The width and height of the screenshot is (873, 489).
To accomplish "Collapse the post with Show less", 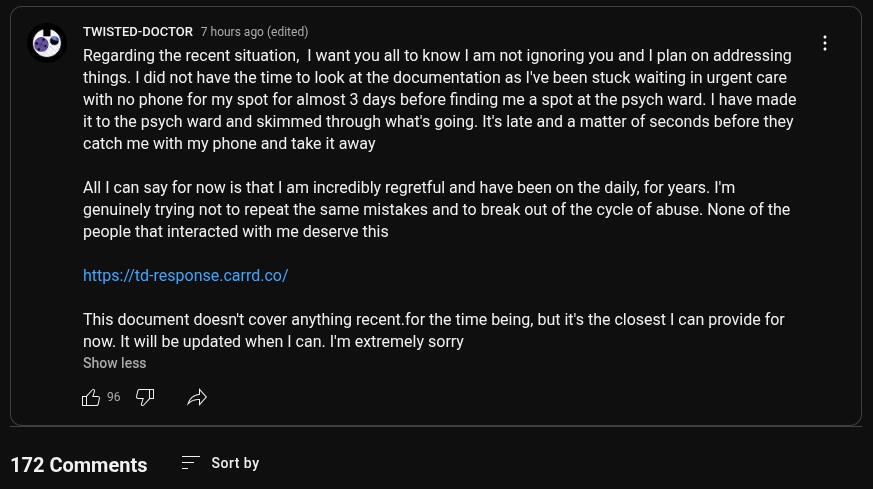I will (x=114, y=363).
